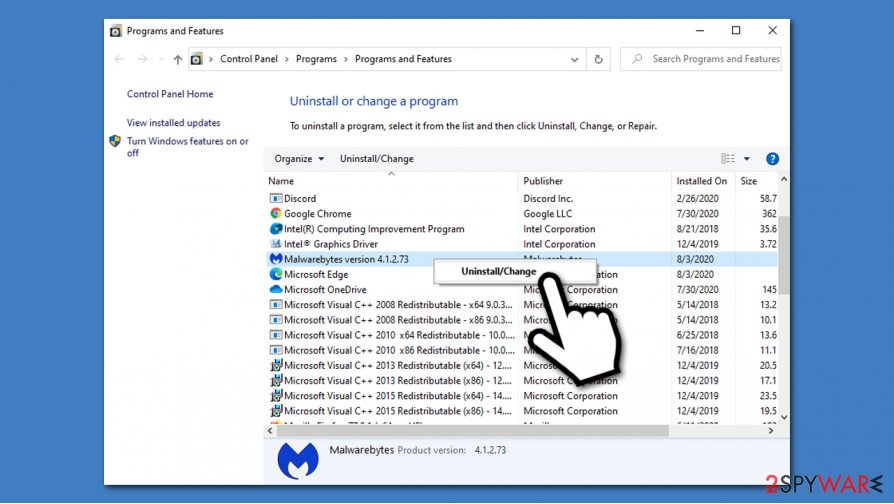Image resolution: width=894 pixels, height=504 pixels.
Task: Click icon of Visual C++ 2013 (x86) entry
Action: point(276,380)
